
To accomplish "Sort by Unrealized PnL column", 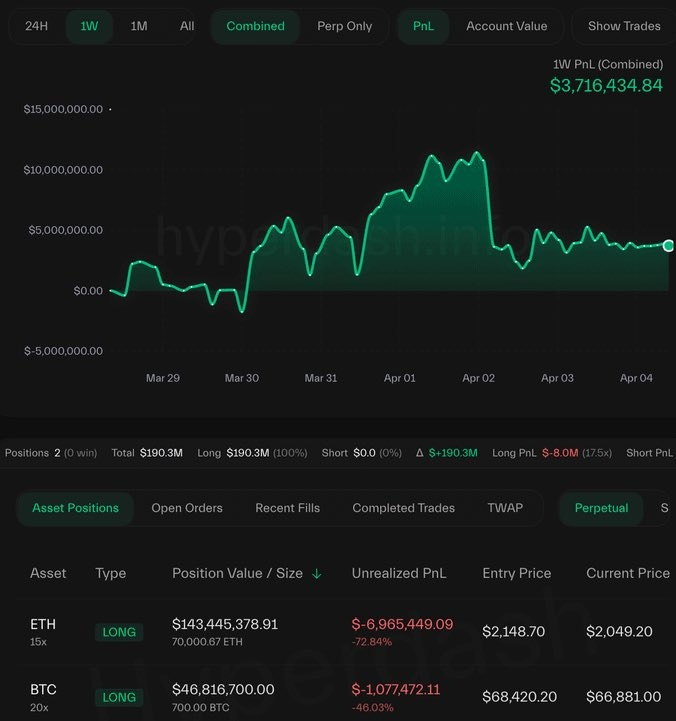I will coord(399,573).
